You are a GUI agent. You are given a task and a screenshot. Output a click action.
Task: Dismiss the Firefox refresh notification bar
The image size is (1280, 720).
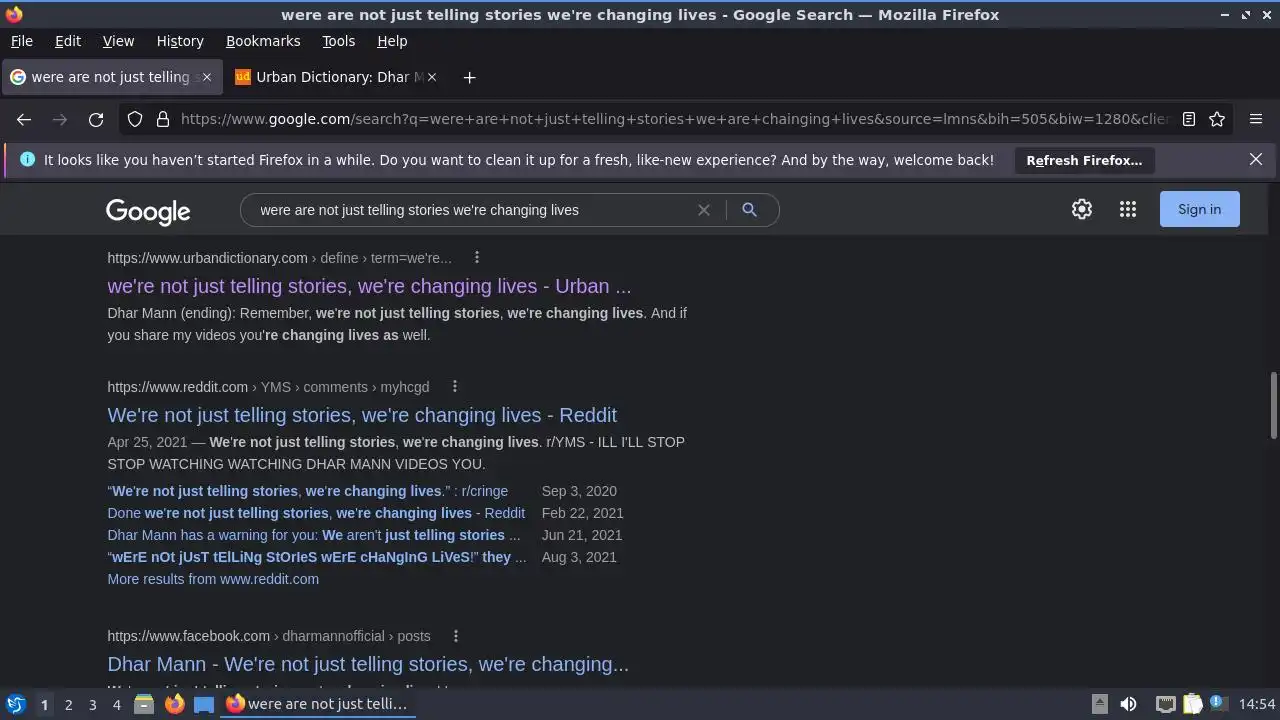click(x=1256, y=159)
